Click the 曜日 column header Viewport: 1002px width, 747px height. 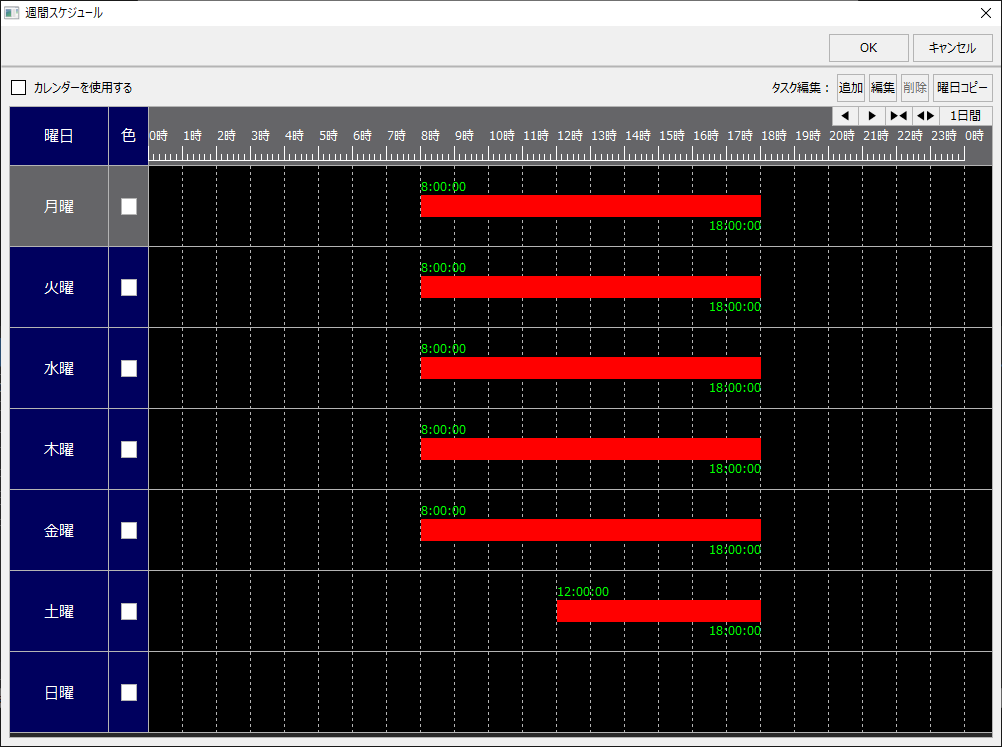[59, 136]
